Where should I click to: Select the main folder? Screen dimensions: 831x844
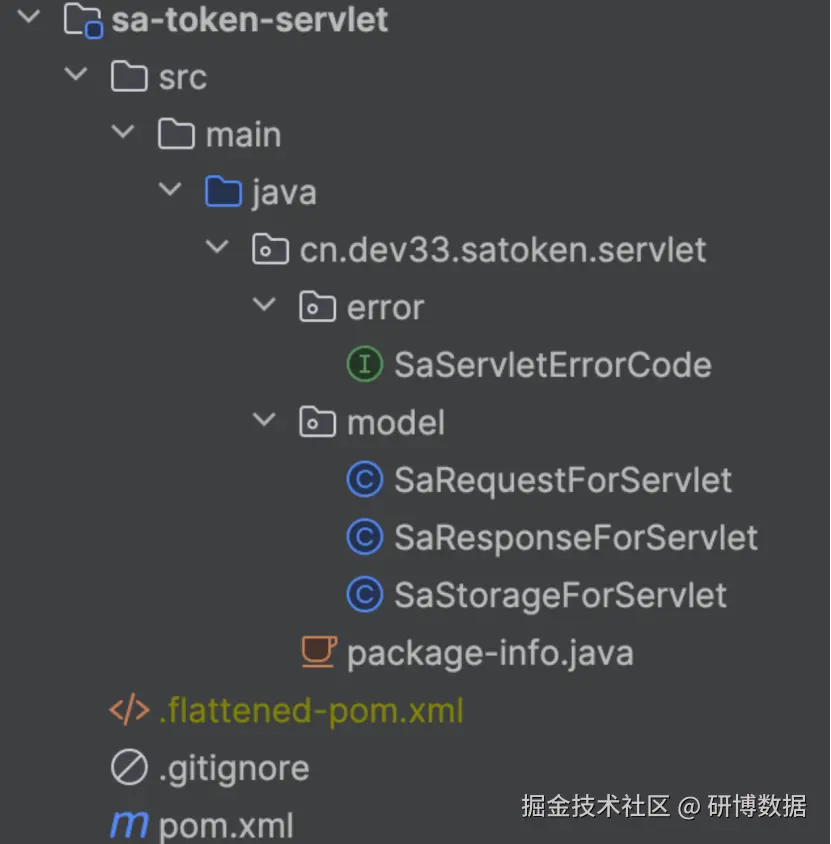(242, 133)
